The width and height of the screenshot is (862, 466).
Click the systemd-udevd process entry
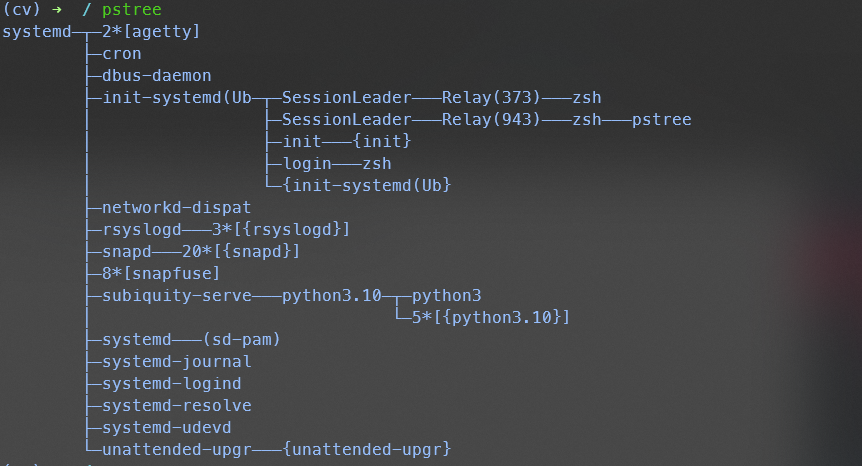[x=166, y=428]
